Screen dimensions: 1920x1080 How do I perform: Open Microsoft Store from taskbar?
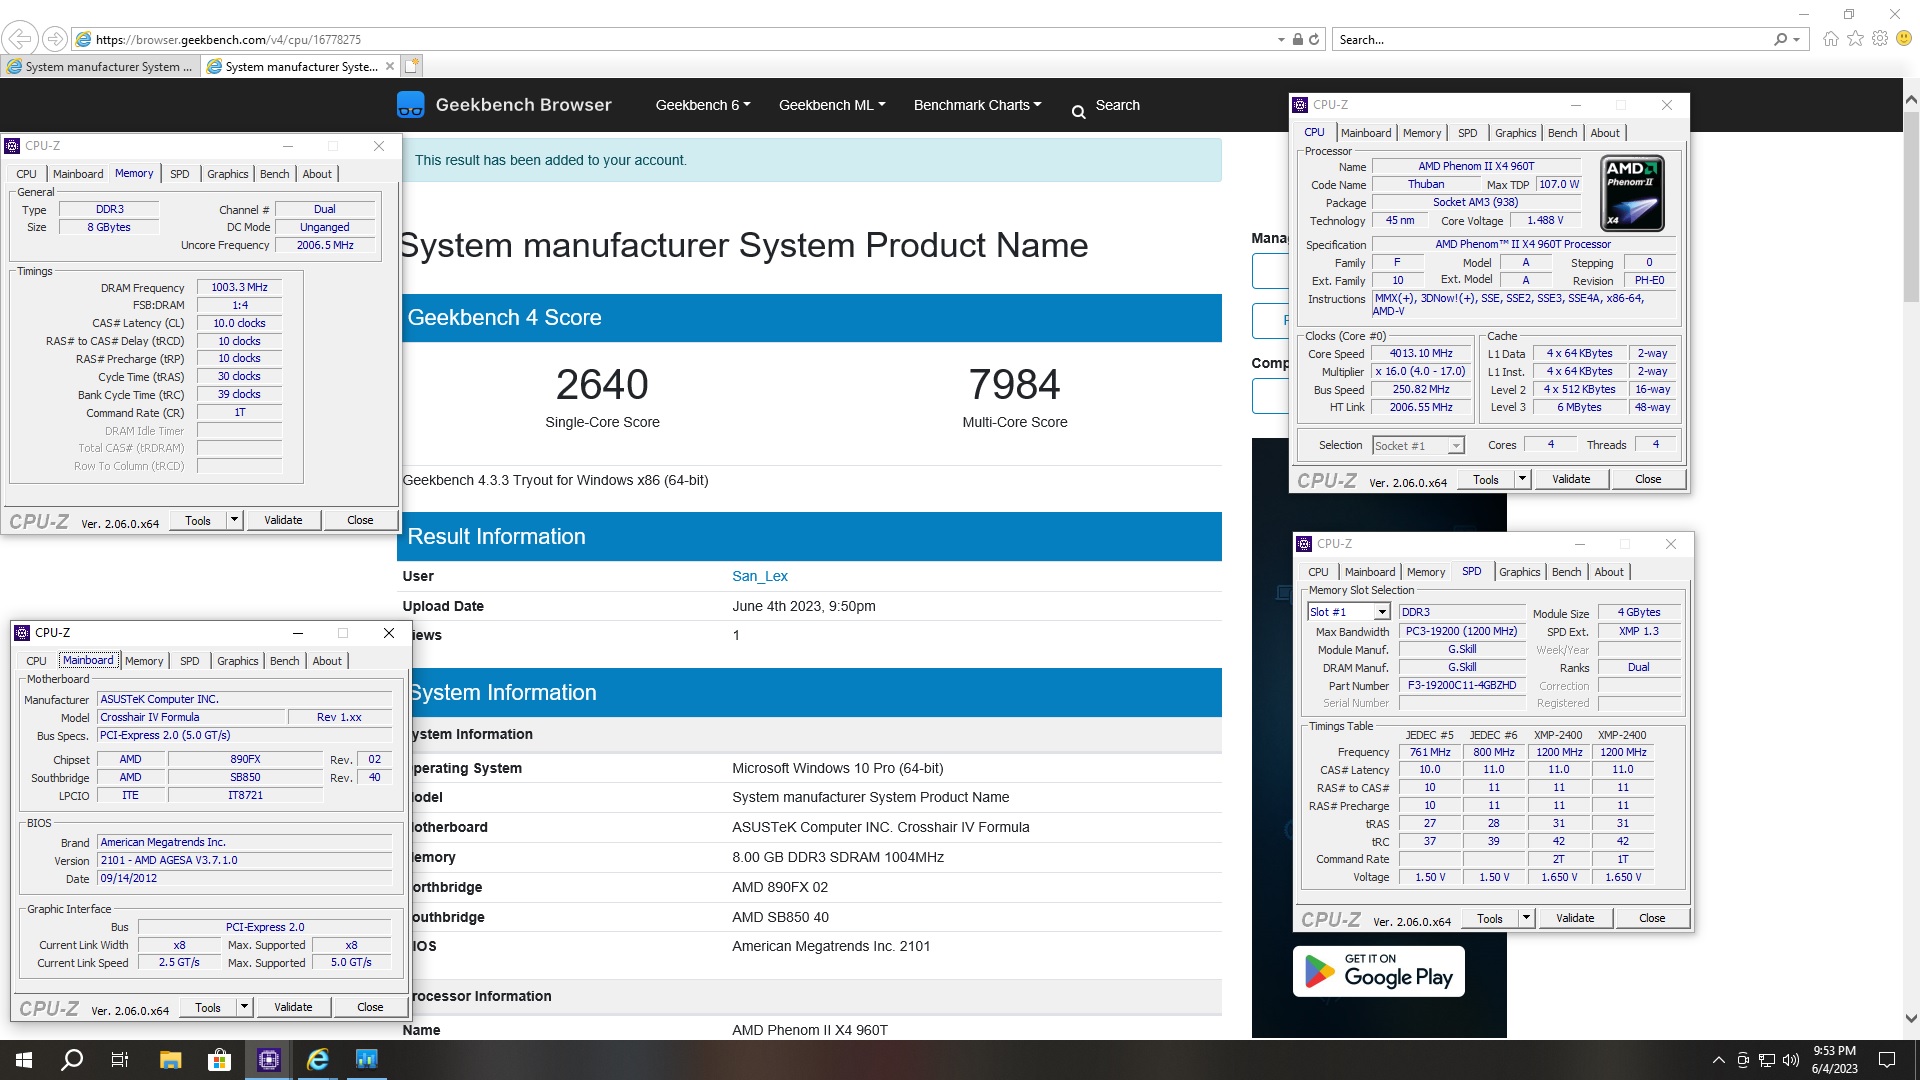219,1060
